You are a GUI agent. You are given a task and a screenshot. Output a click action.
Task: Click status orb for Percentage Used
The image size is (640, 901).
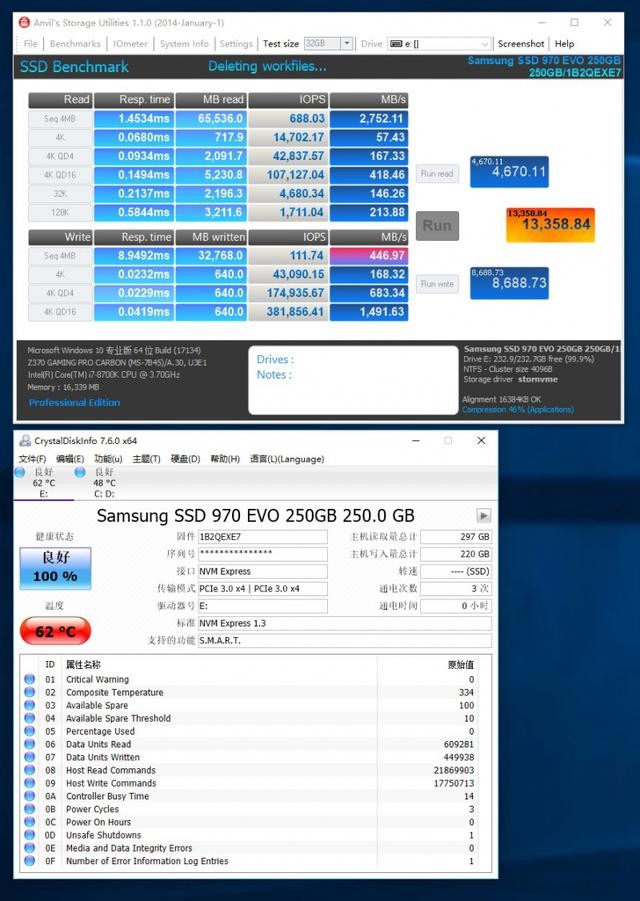pyautogui.click(x=29, y=731)
